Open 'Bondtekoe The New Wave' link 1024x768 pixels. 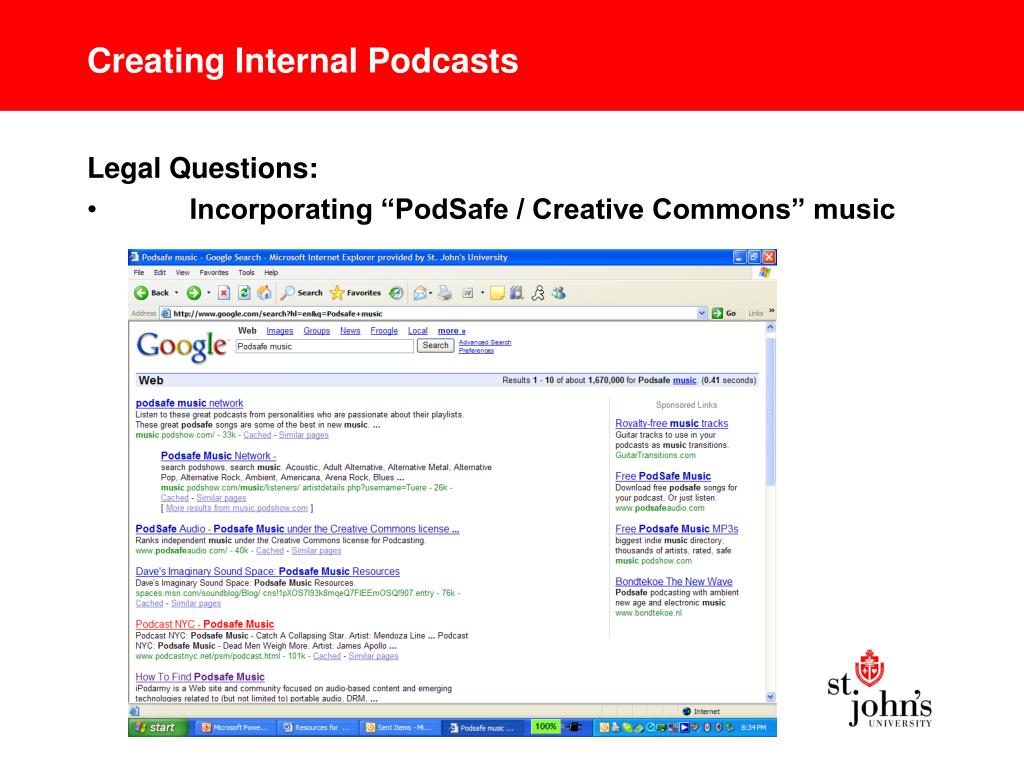click(x=673, y=582)
